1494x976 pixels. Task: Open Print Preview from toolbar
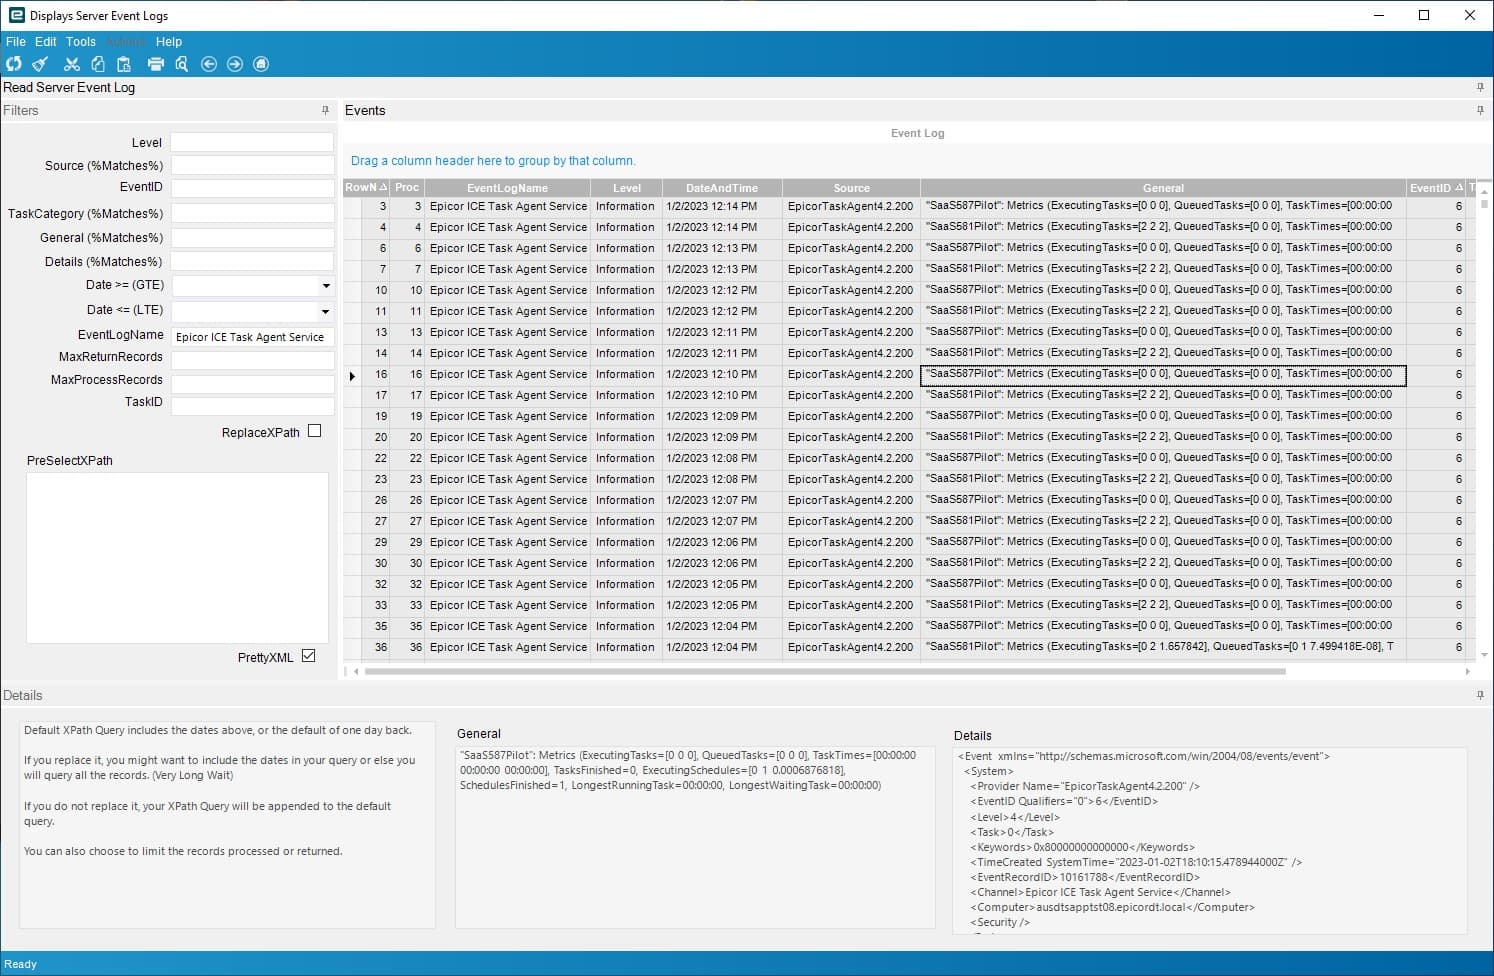click(x=182, y=64)
